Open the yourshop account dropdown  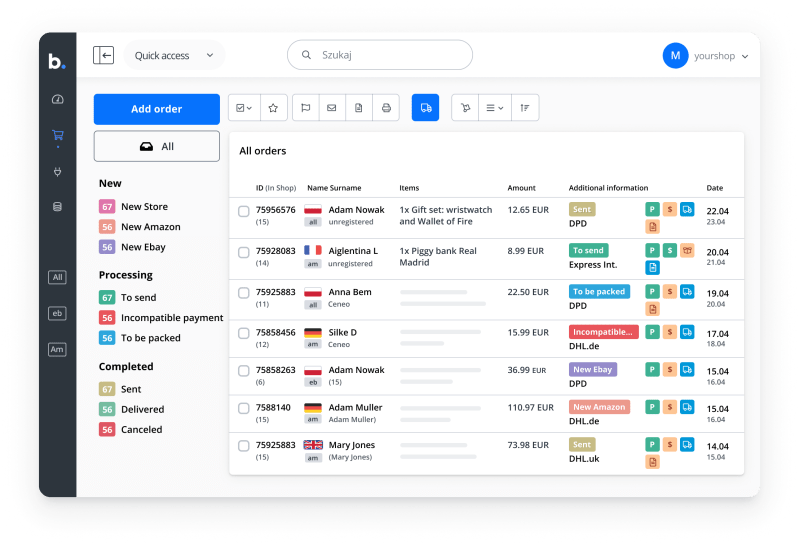coord(721,56)
